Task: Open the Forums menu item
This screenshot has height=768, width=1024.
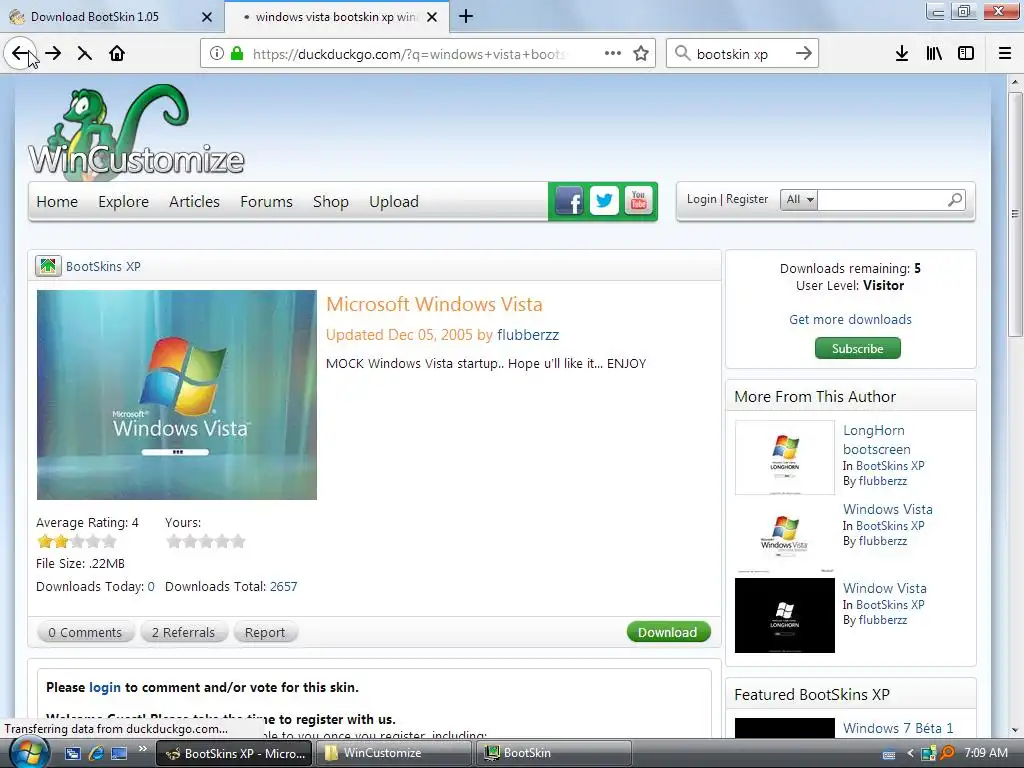Action: pos(266,202)
